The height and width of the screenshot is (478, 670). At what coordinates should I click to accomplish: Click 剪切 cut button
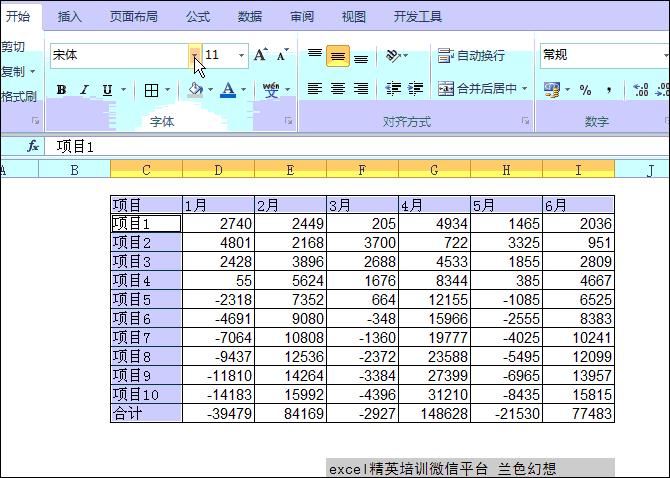pyautogui.click(x=13, y=46)
